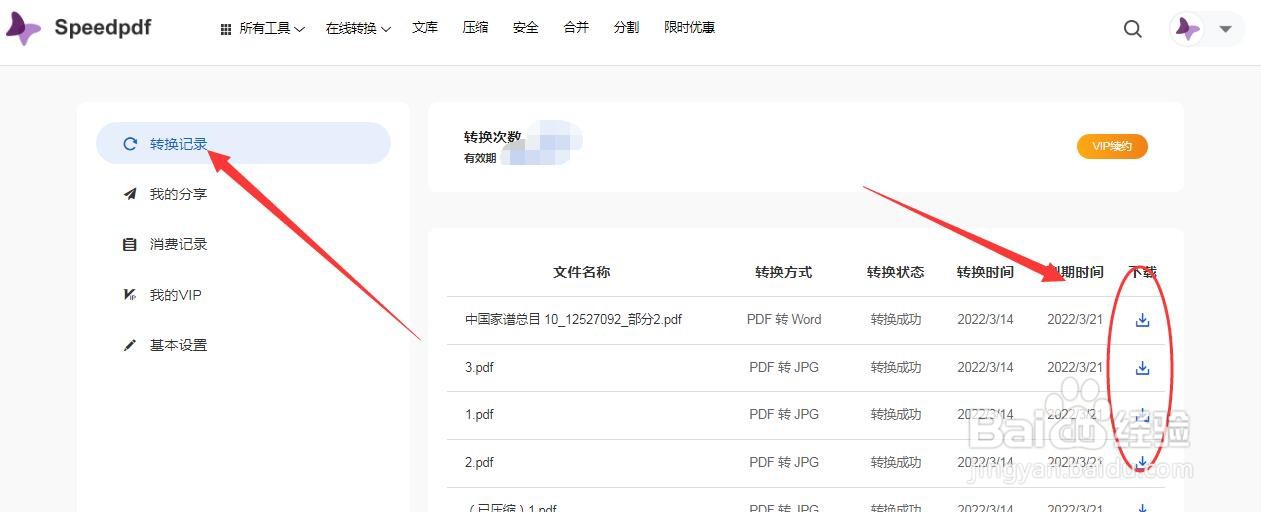Open the 所有工具 dropdown menu
The width and height of the screenshot is (1261, 512).
click(262, 28)
